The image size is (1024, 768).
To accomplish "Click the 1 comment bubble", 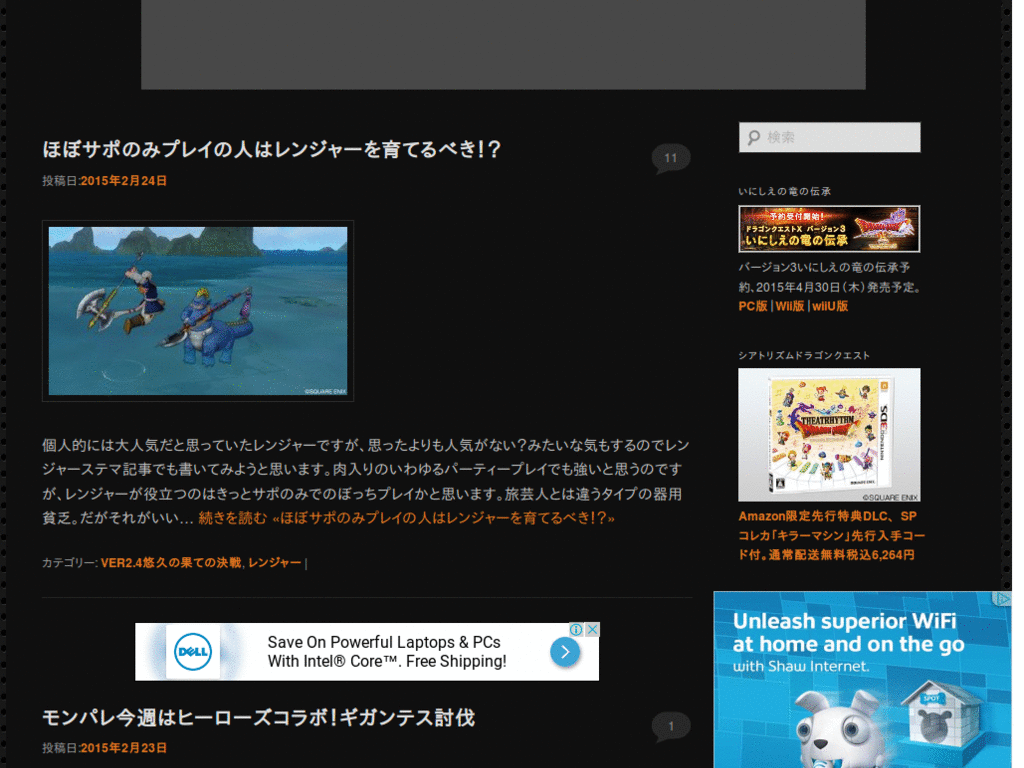I will 671,726.
